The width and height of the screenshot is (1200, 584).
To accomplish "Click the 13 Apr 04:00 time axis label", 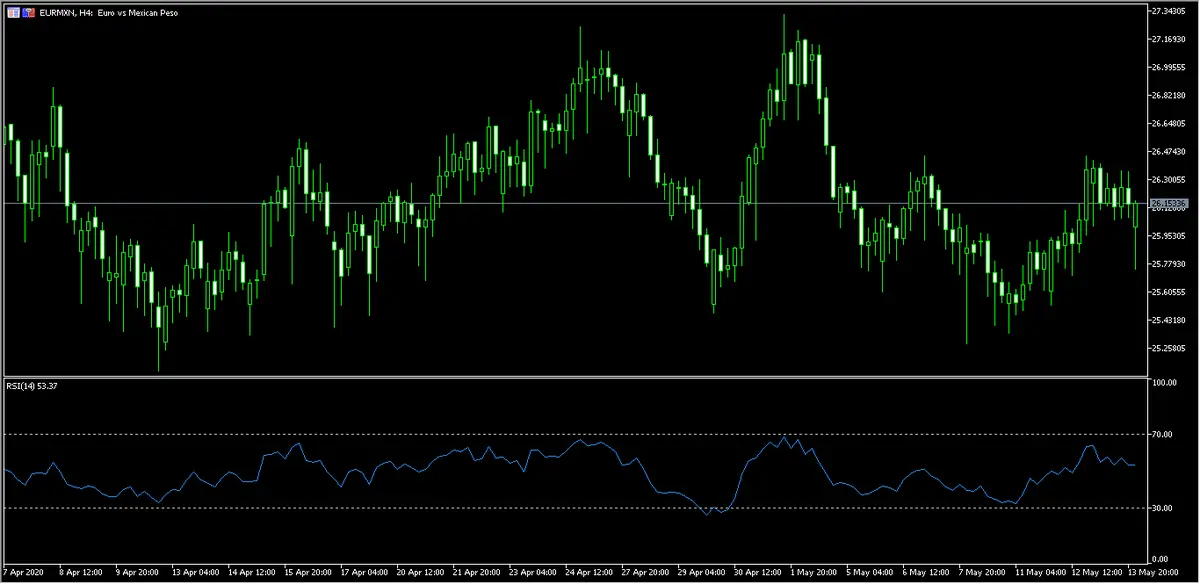I will click(x=195, y=575).
